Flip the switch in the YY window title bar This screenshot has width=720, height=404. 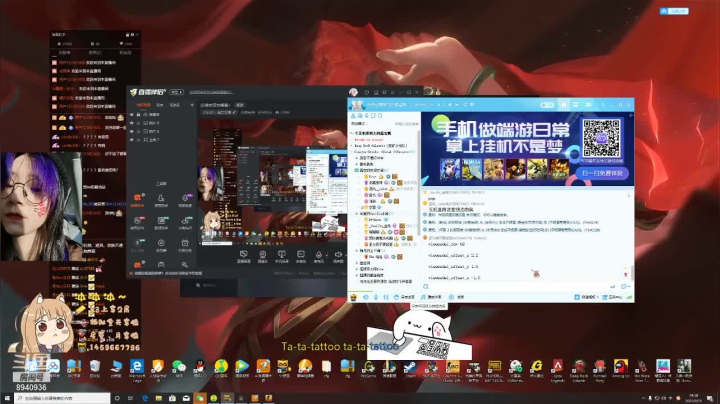coord(547,105)
